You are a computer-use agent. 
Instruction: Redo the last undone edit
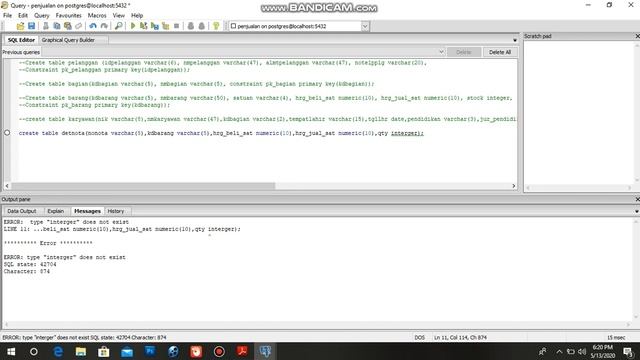pyautogui.click(x=104, y=26)
